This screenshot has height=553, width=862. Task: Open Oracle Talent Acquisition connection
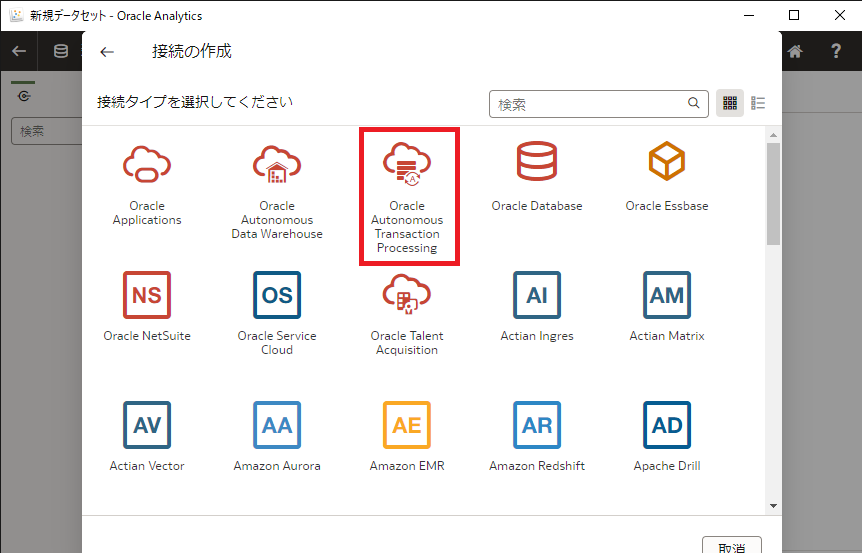tap(407, 295)
